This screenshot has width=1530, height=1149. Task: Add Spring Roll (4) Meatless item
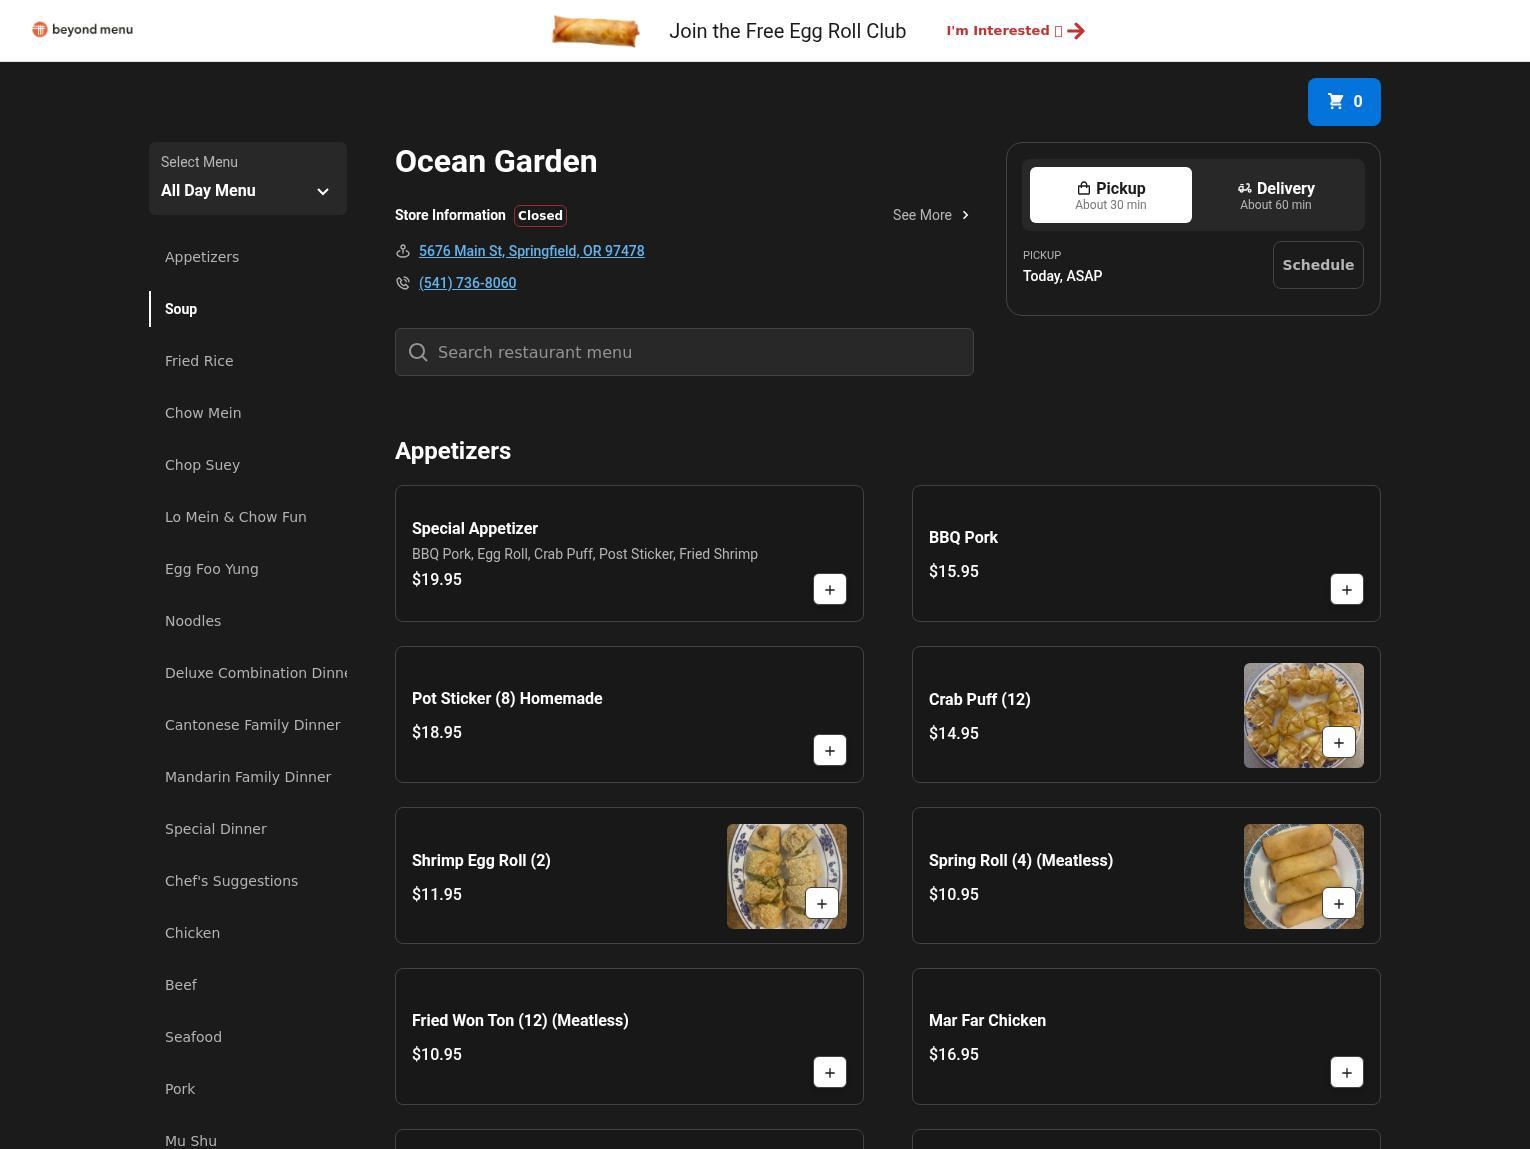click(x=1338, y=904)
